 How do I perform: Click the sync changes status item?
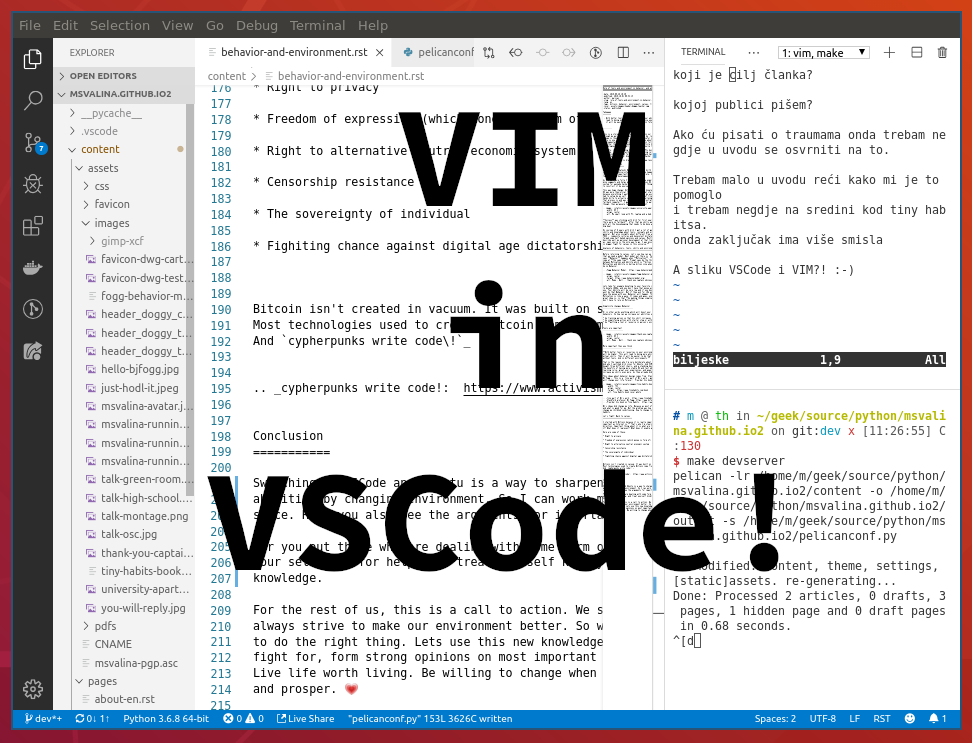92,719
